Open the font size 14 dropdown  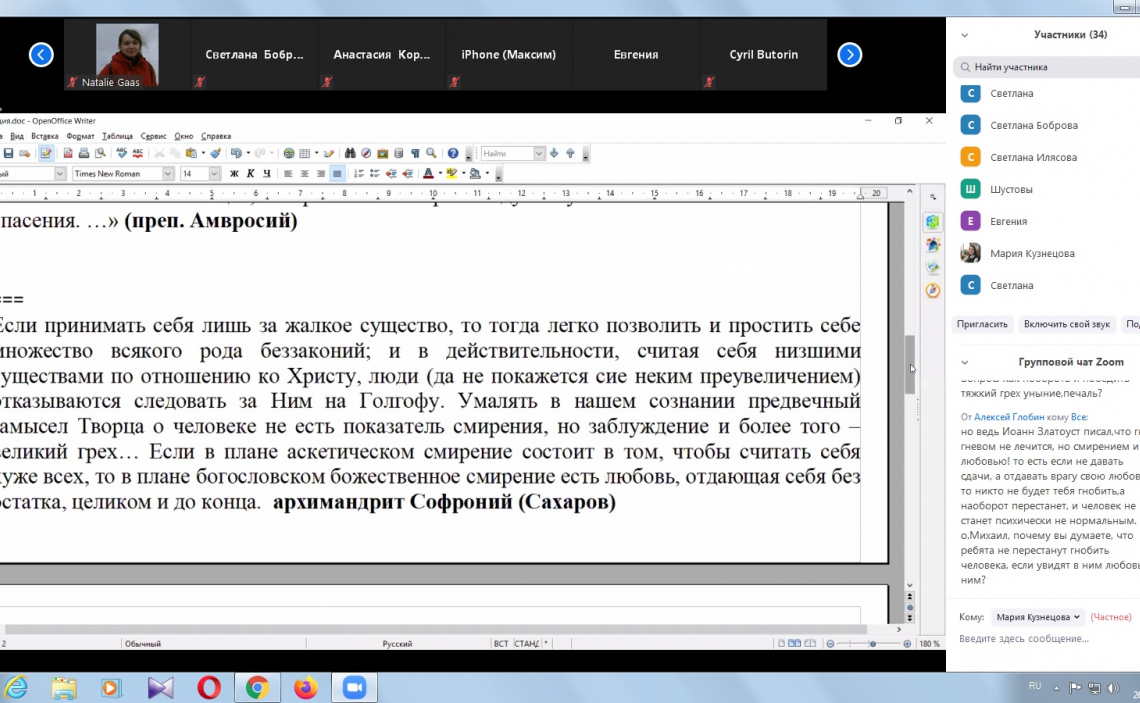click(x=214, y=174)
